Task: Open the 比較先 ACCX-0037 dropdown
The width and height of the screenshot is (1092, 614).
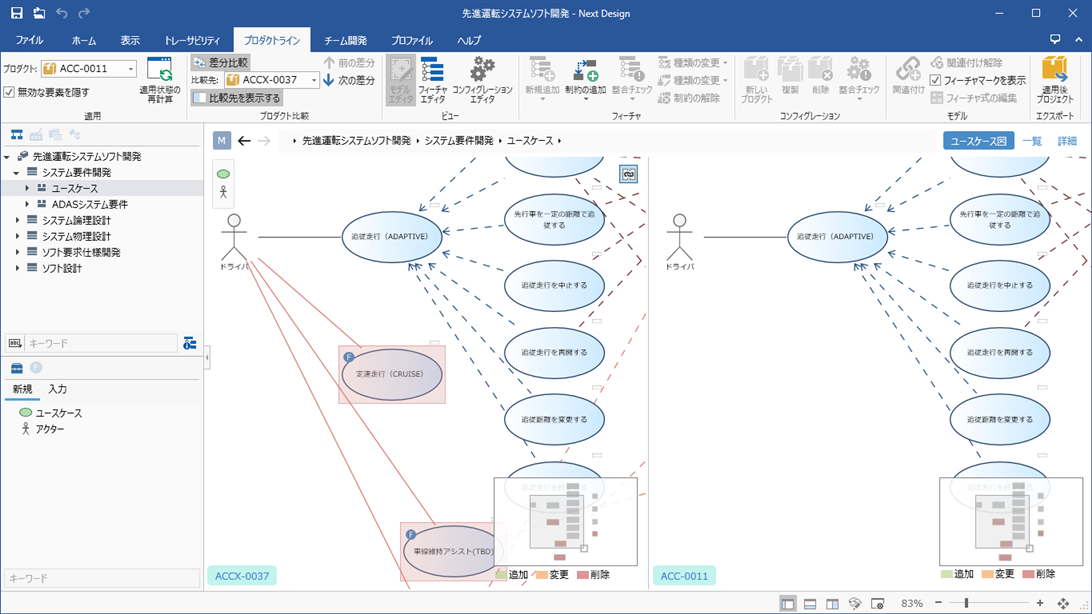Action: [x=314, y=80]
